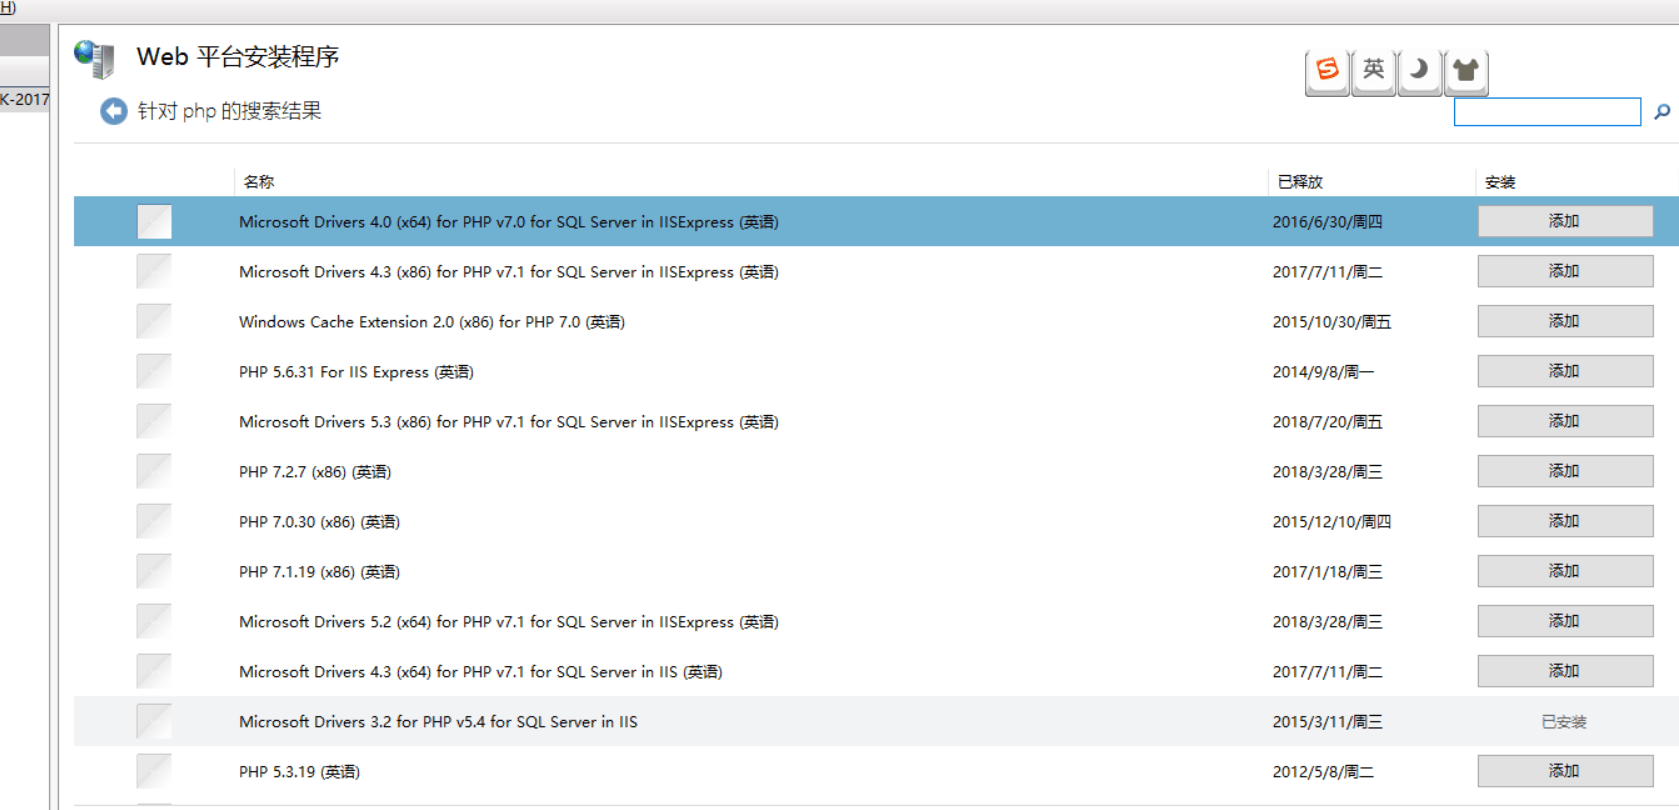
Task: Select the name PHP 5.6.31 For IIS Express
Action: 356,372
